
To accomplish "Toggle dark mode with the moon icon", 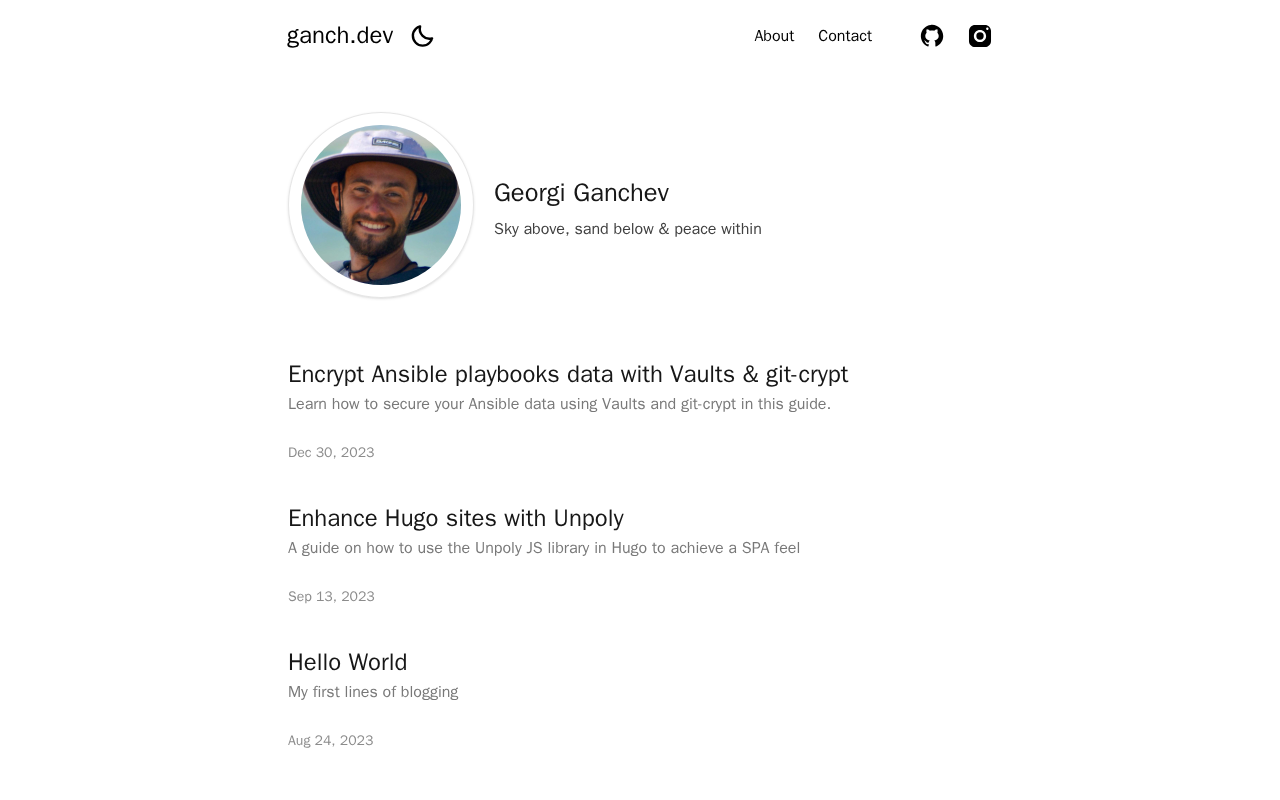I will [x=422, y=36].
